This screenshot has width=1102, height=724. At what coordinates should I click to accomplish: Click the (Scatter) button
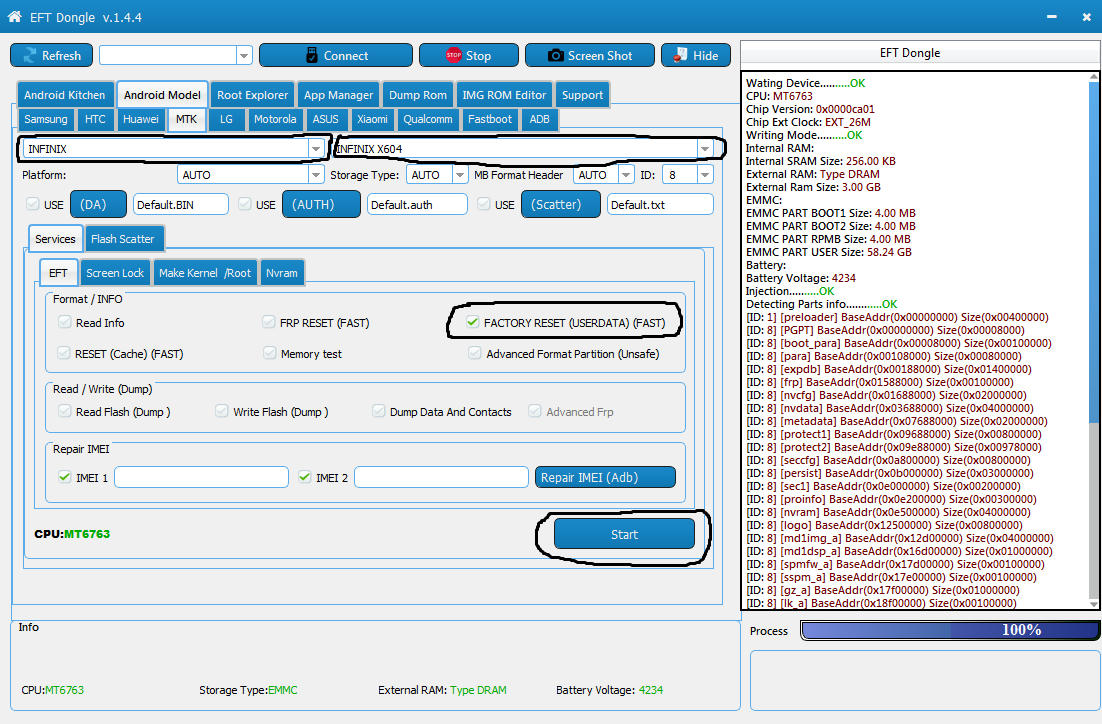tap(561, 205)
